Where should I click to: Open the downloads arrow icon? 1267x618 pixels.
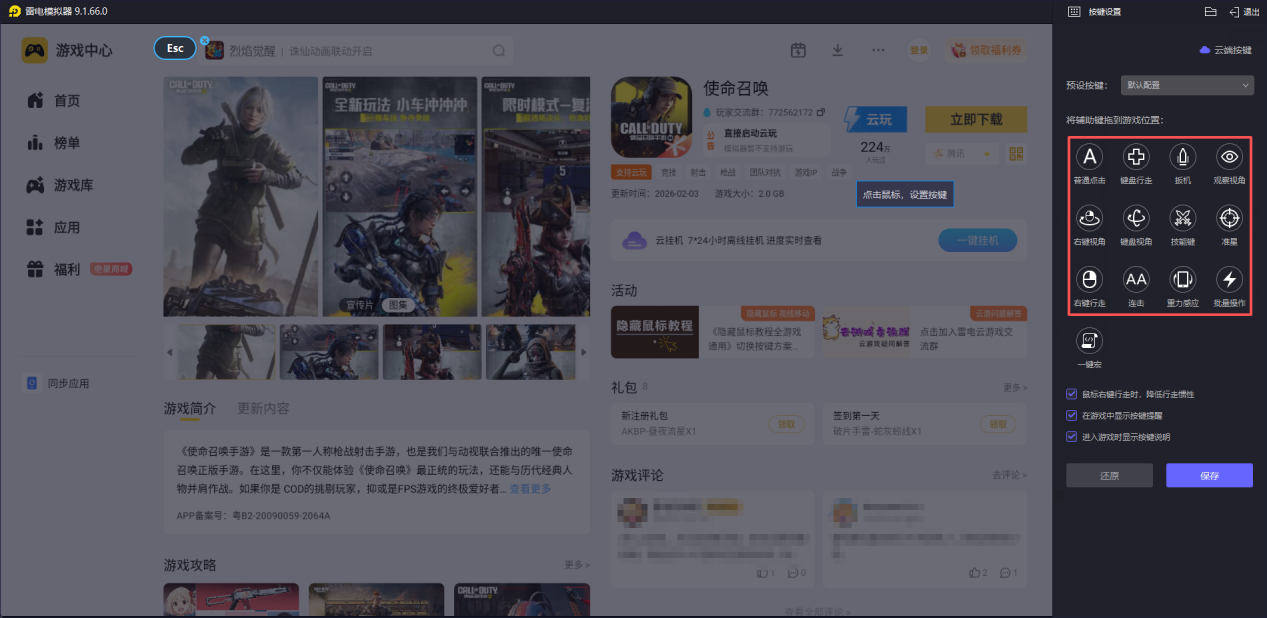[x=838, y=50]
